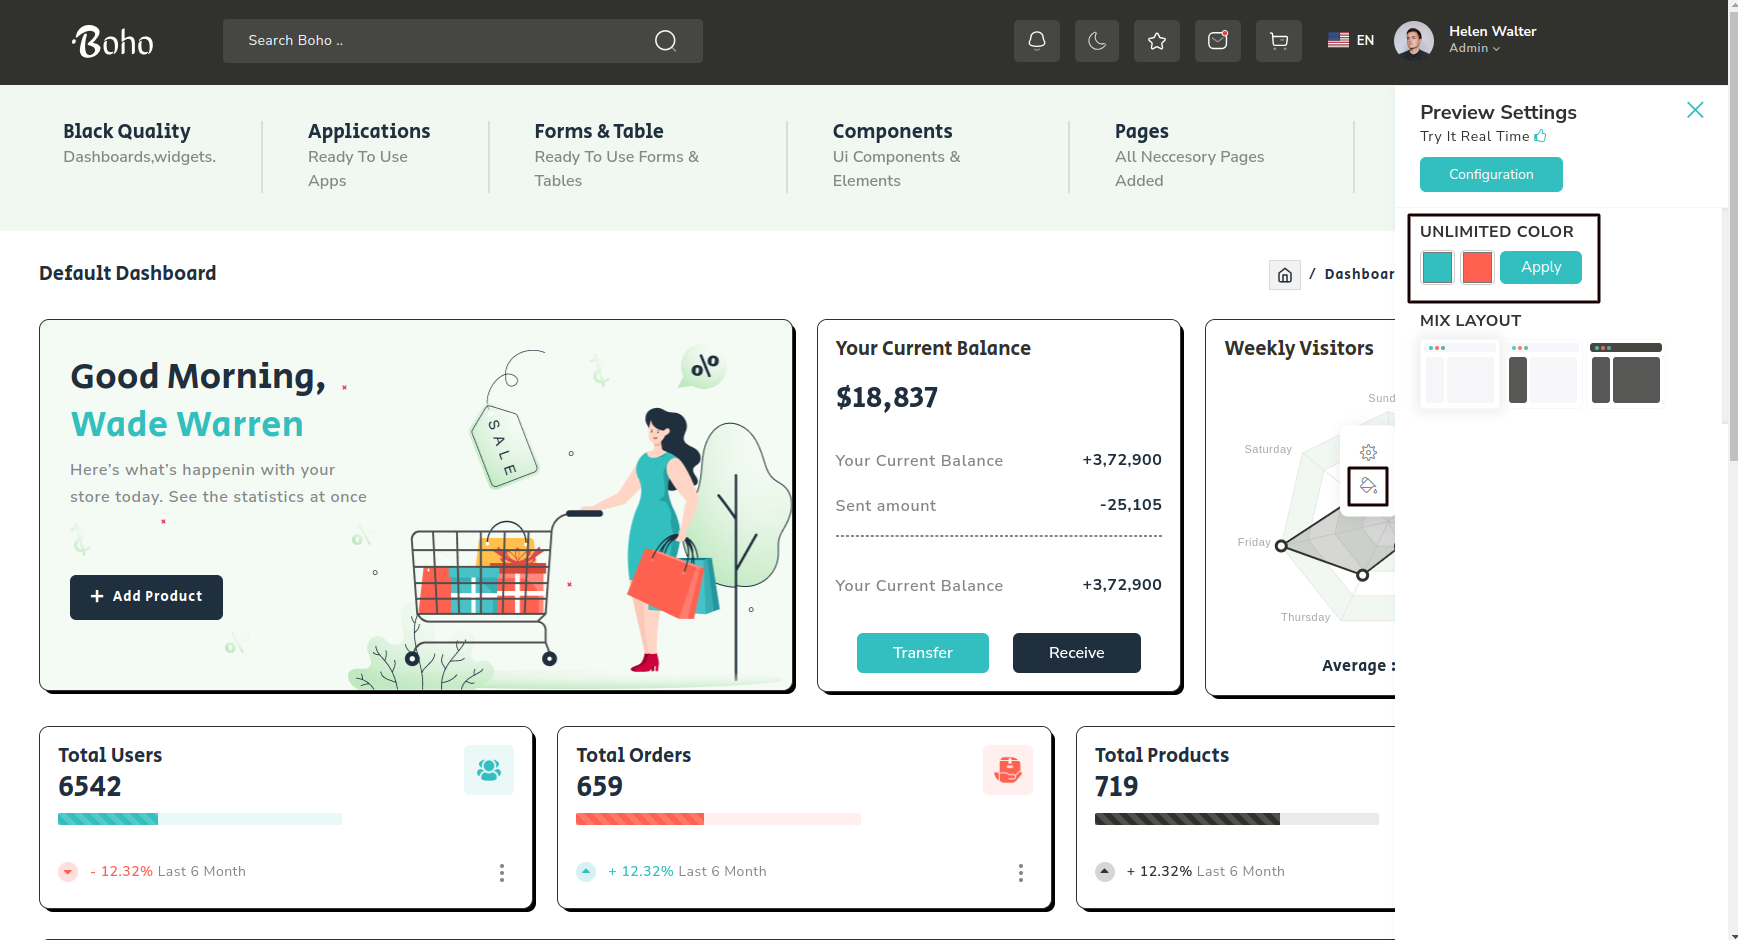Close the Preview Settings panel
Image resolution: width=1738 pixels, height=940 pixels.
1694,110
